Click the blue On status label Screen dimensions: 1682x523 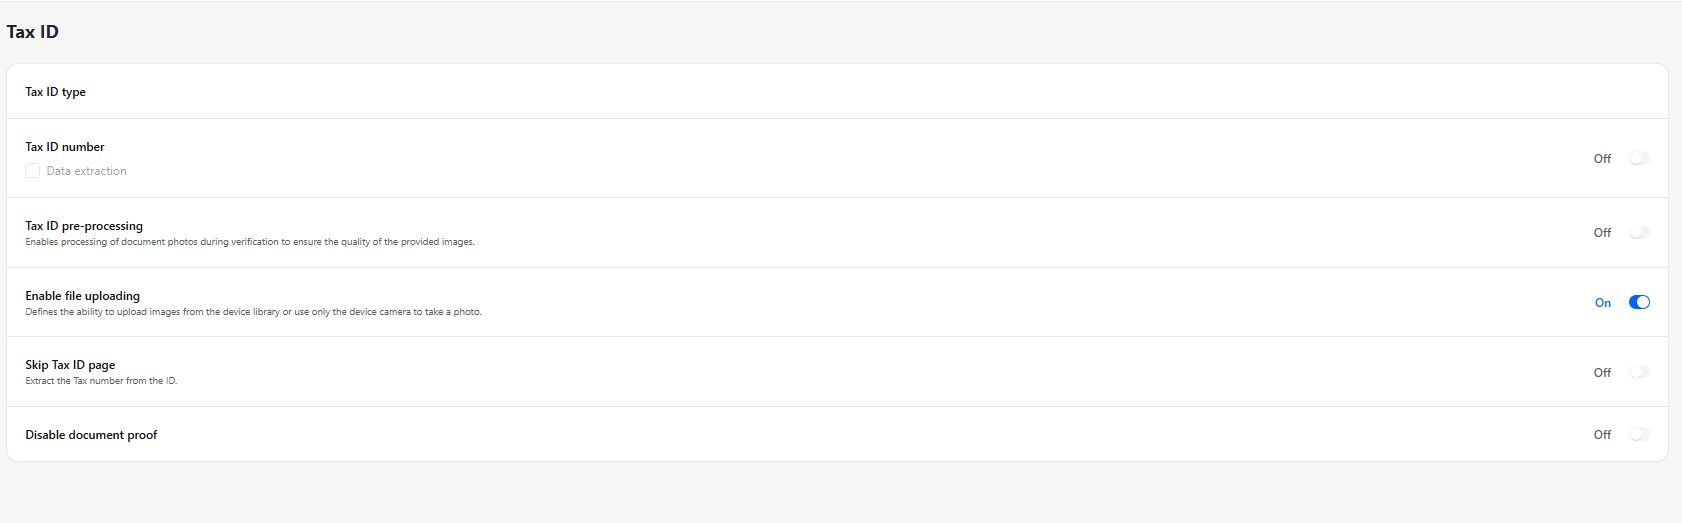[1603, 303]
